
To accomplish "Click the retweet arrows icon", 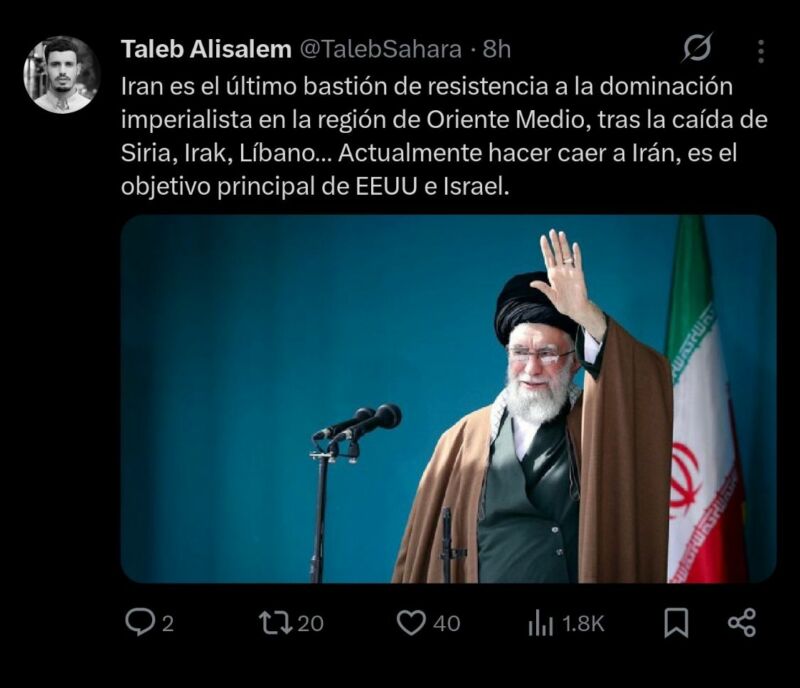I will [x=276, y=623].
